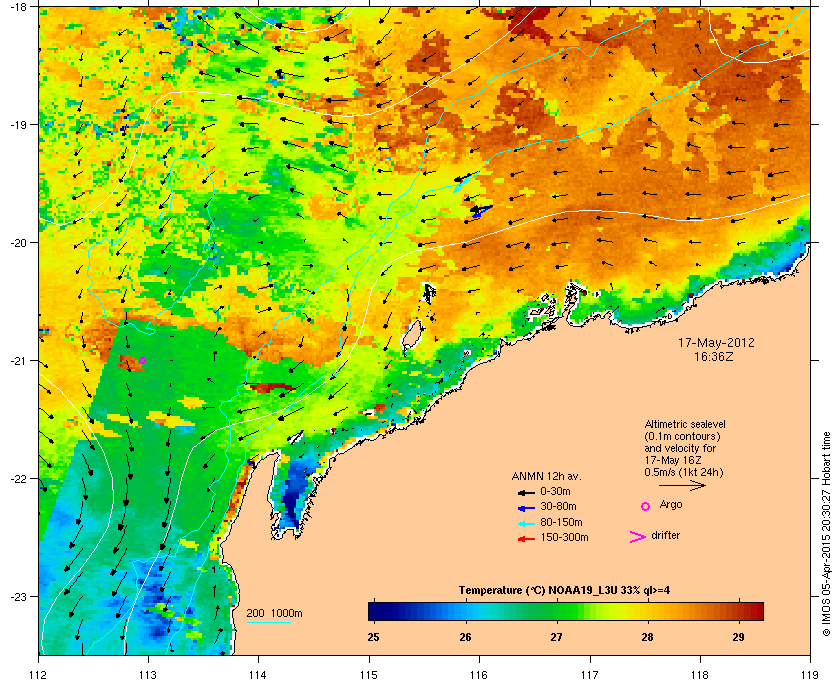The image size is (840, 680).
Task: Click the "0.5m/s (1kt 24h)" text
Action: (684, 473)
